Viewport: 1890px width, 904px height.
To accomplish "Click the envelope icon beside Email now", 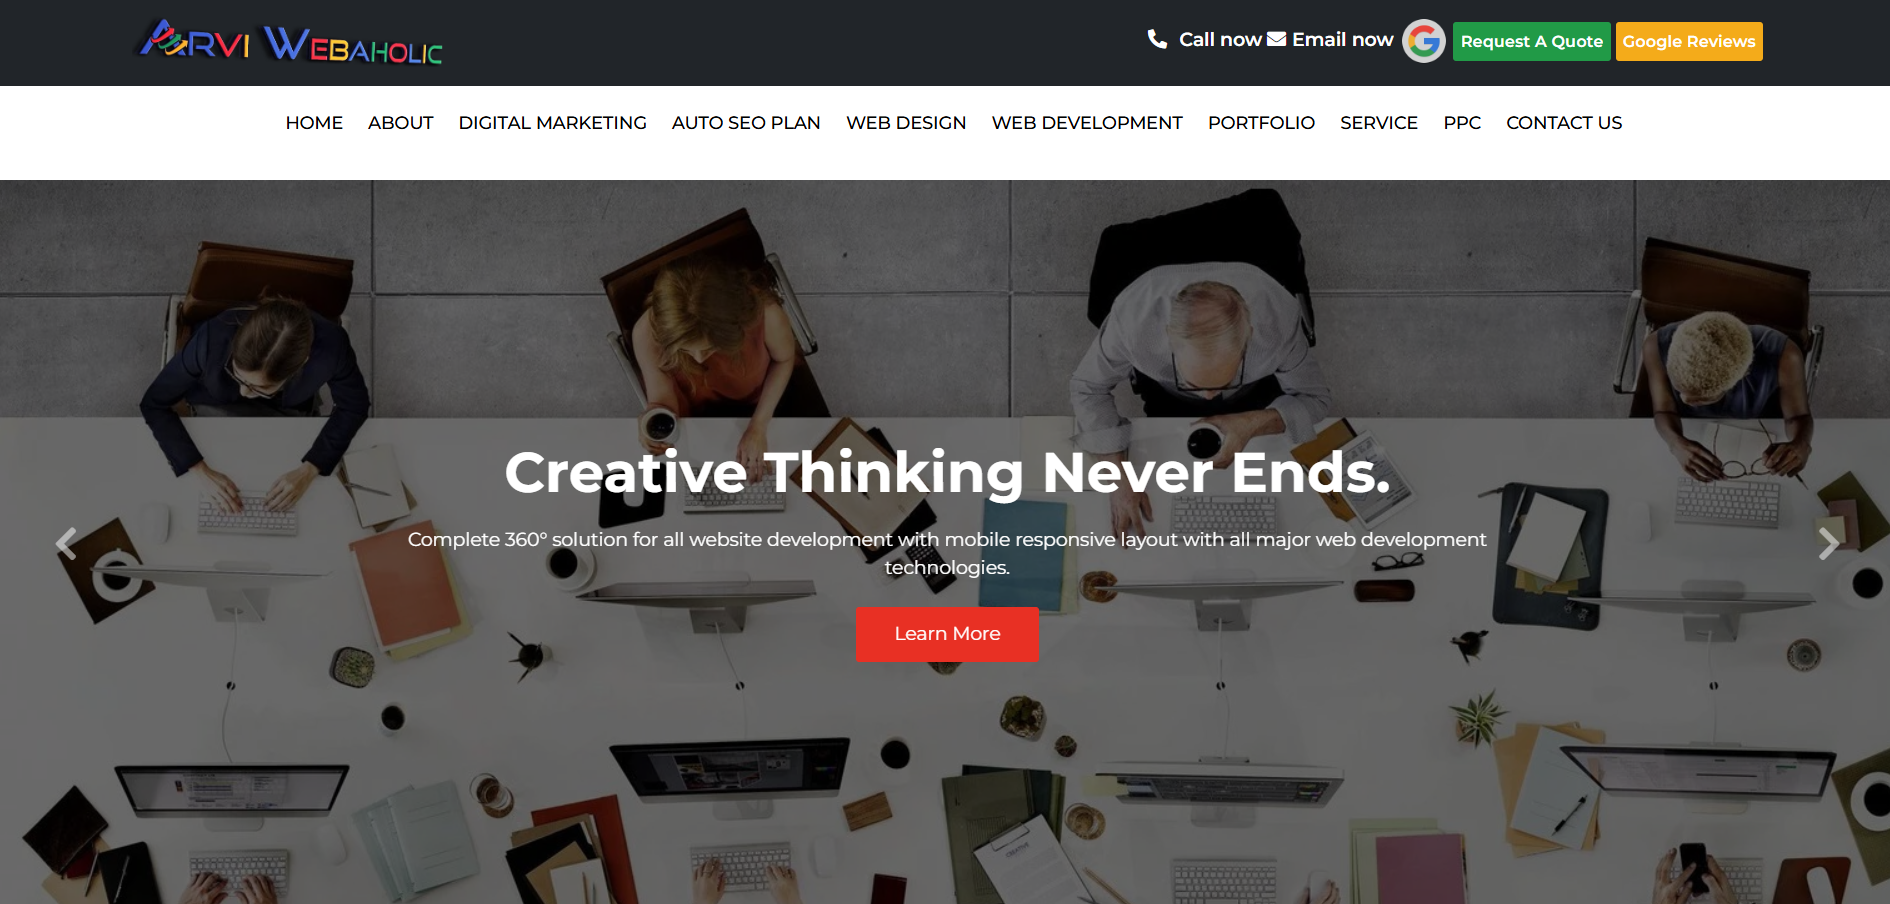I will tap(1276, 39).
